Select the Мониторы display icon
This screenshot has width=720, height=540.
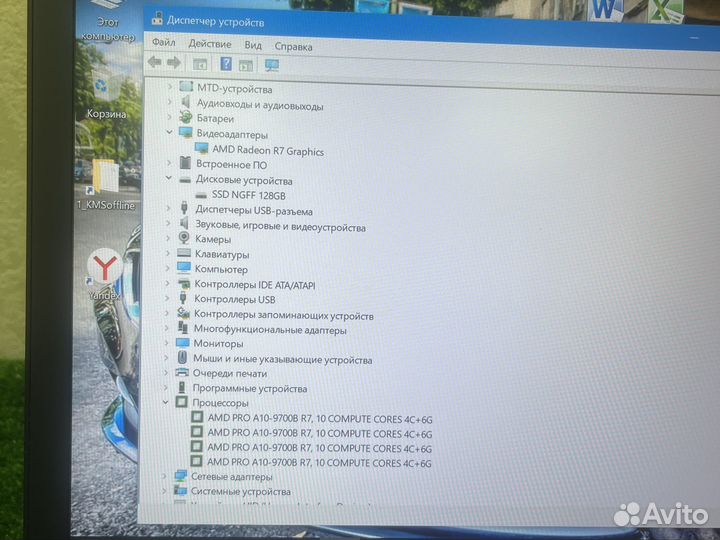tap(183, 343)
